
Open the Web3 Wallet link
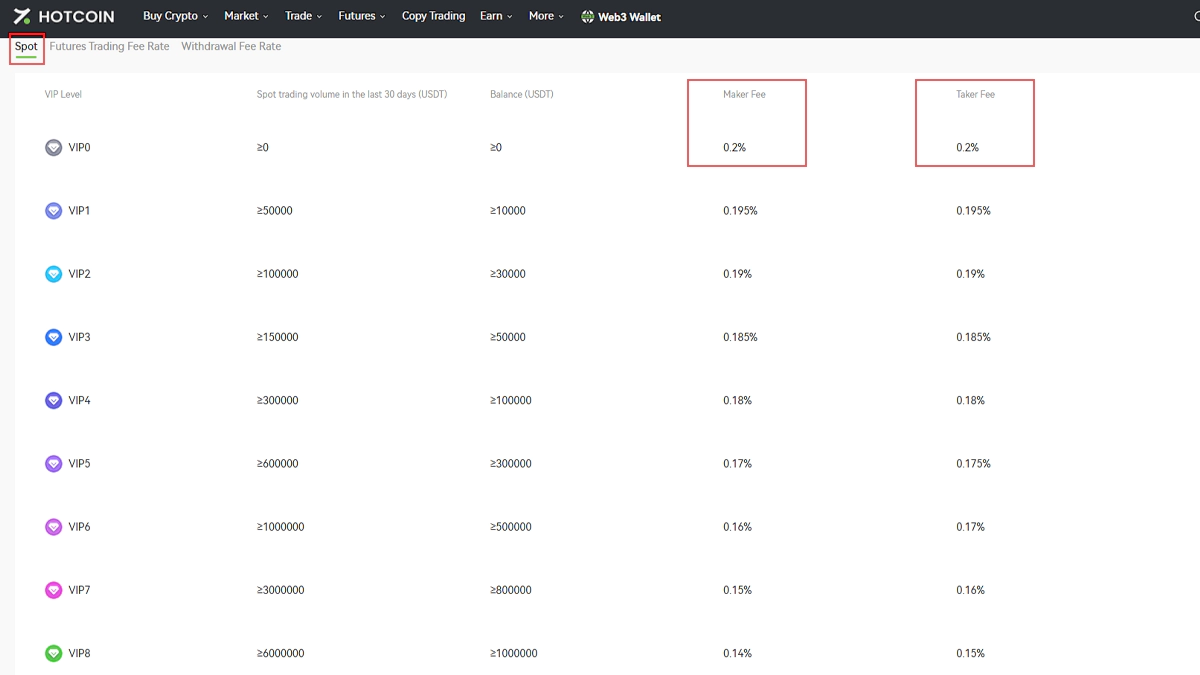(x=629, y=17)
